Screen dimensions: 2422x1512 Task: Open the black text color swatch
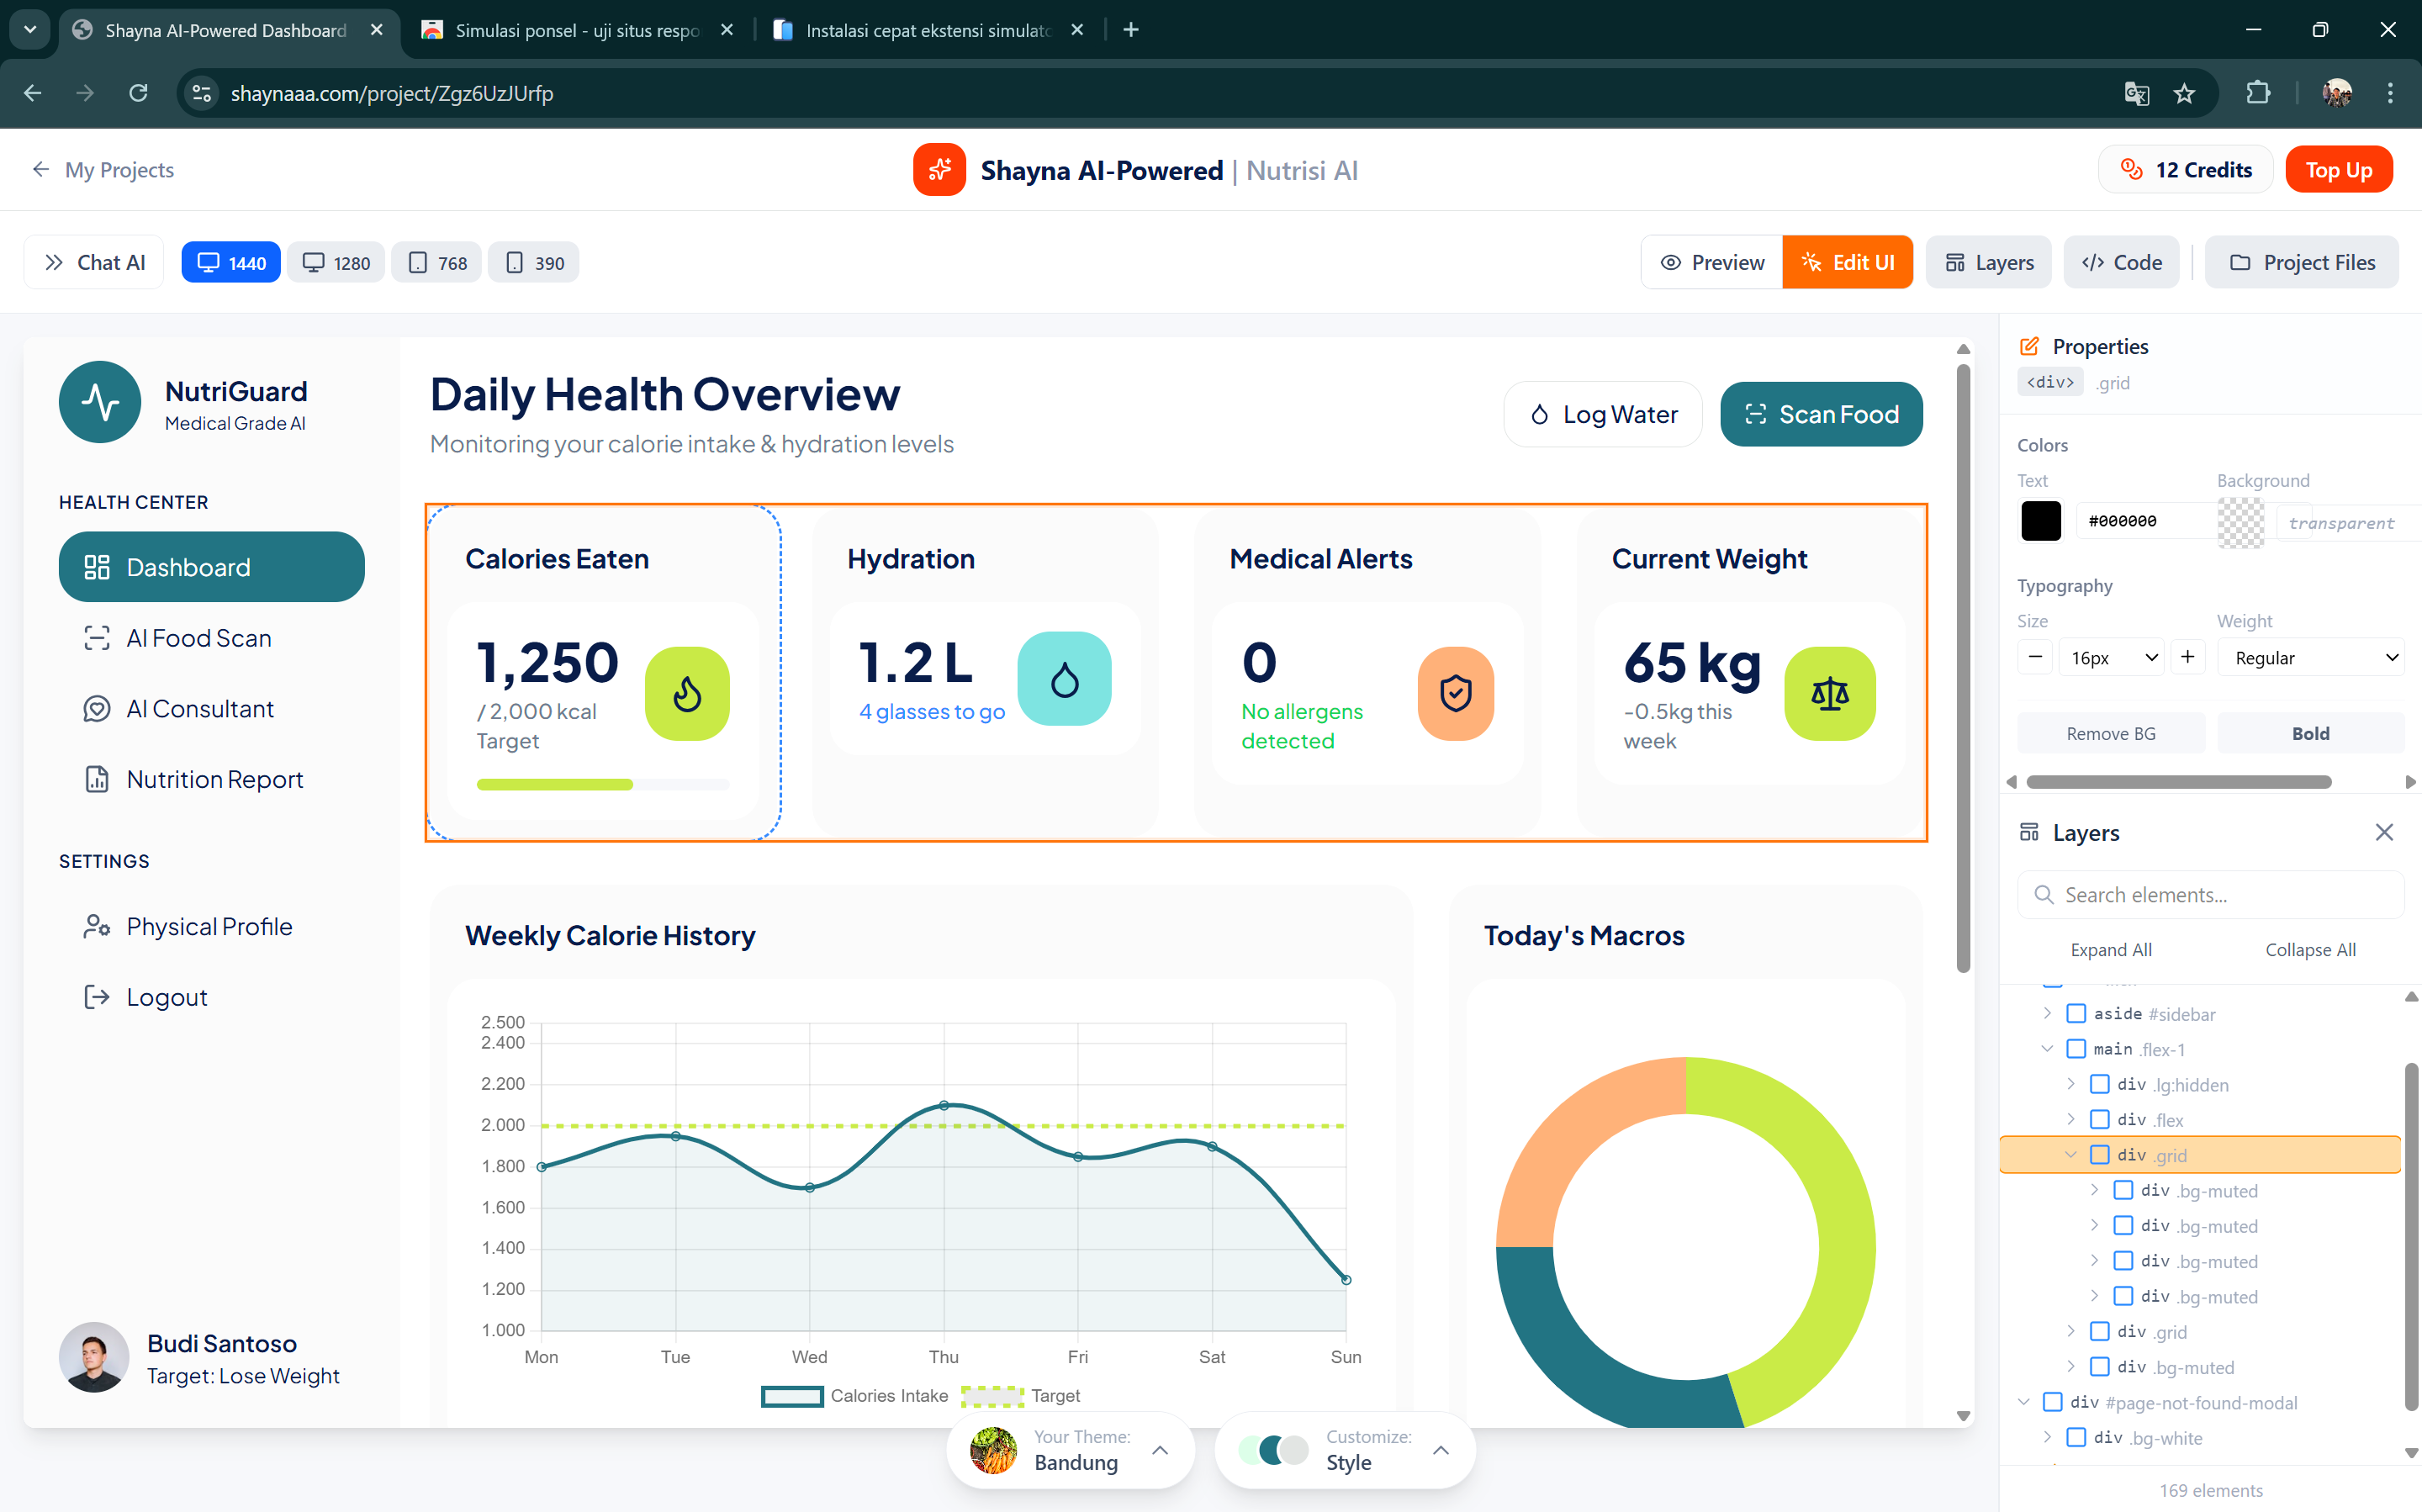(x=2041, y=521)
